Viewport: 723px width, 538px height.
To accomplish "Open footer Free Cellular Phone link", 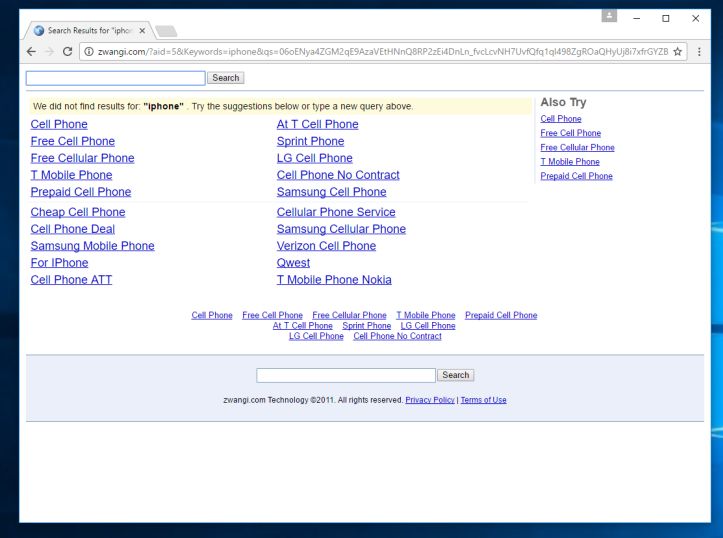I will (350, 315).
